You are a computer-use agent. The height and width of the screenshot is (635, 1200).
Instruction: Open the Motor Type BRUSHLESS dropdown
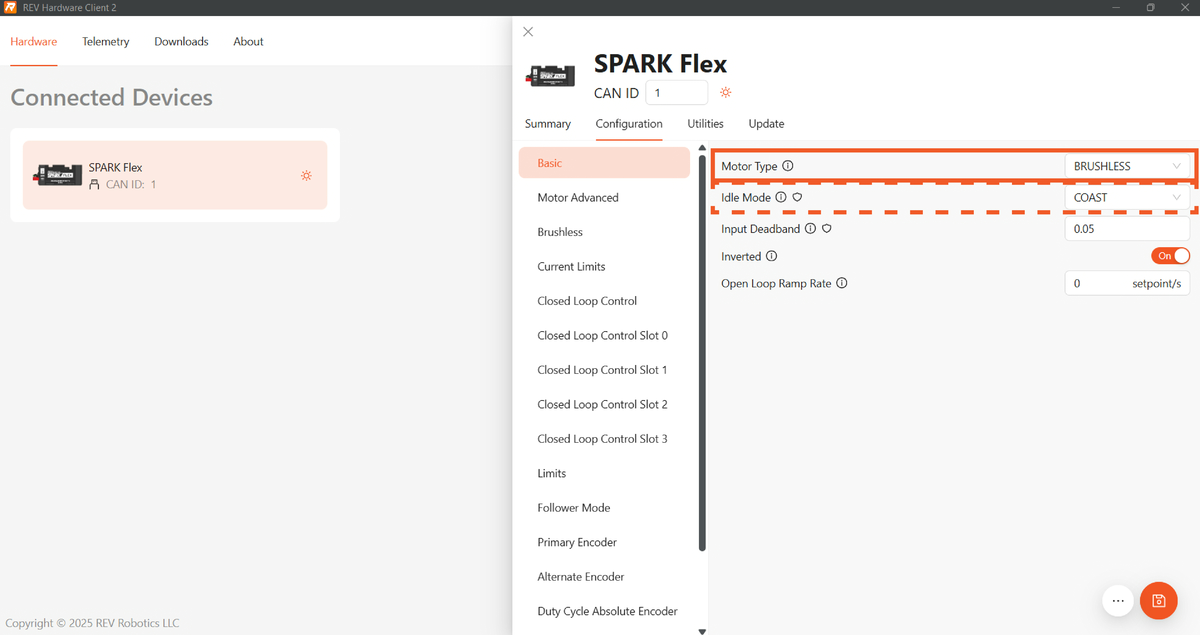click(1127, 166)
